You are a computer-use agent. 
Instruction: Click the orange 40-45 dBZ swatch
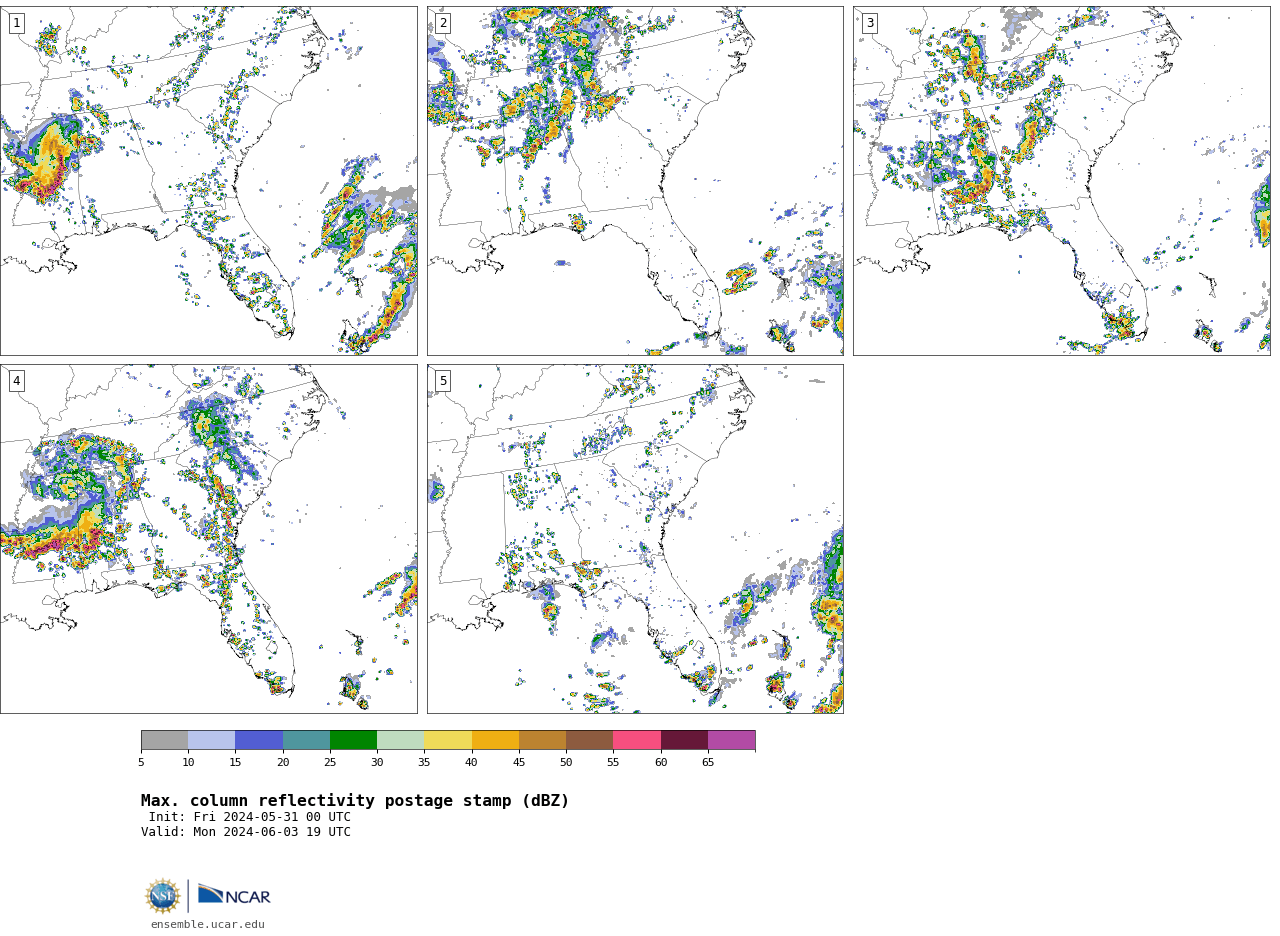tap(495, 740)
